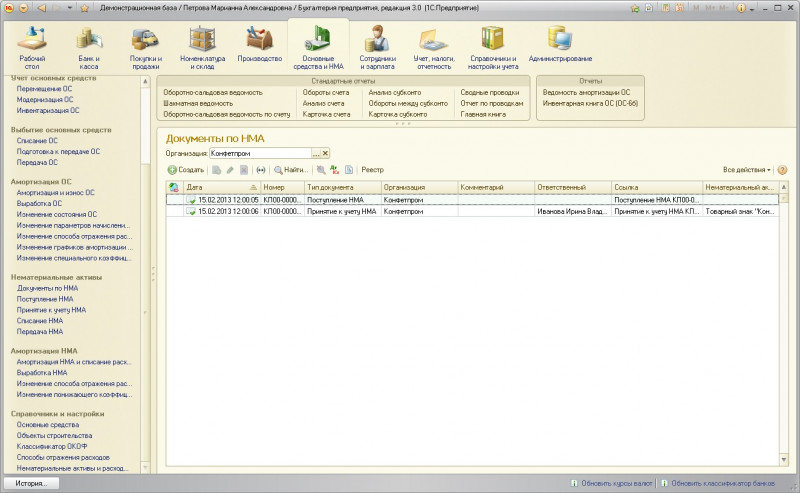Click table scrollbar down arrow
Image resolution: width=800 pixels, height=493 pixels.
coord(784,460)
